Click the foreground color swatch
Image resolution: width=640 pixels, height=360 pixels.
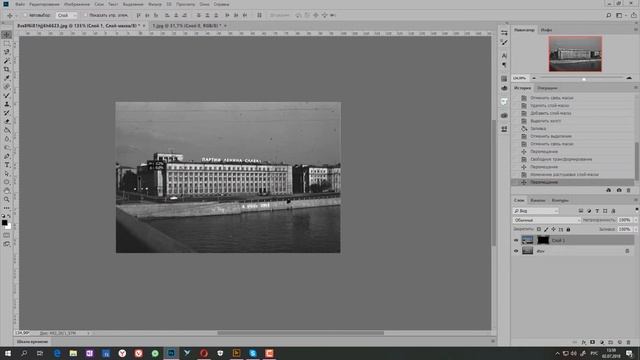4,222
